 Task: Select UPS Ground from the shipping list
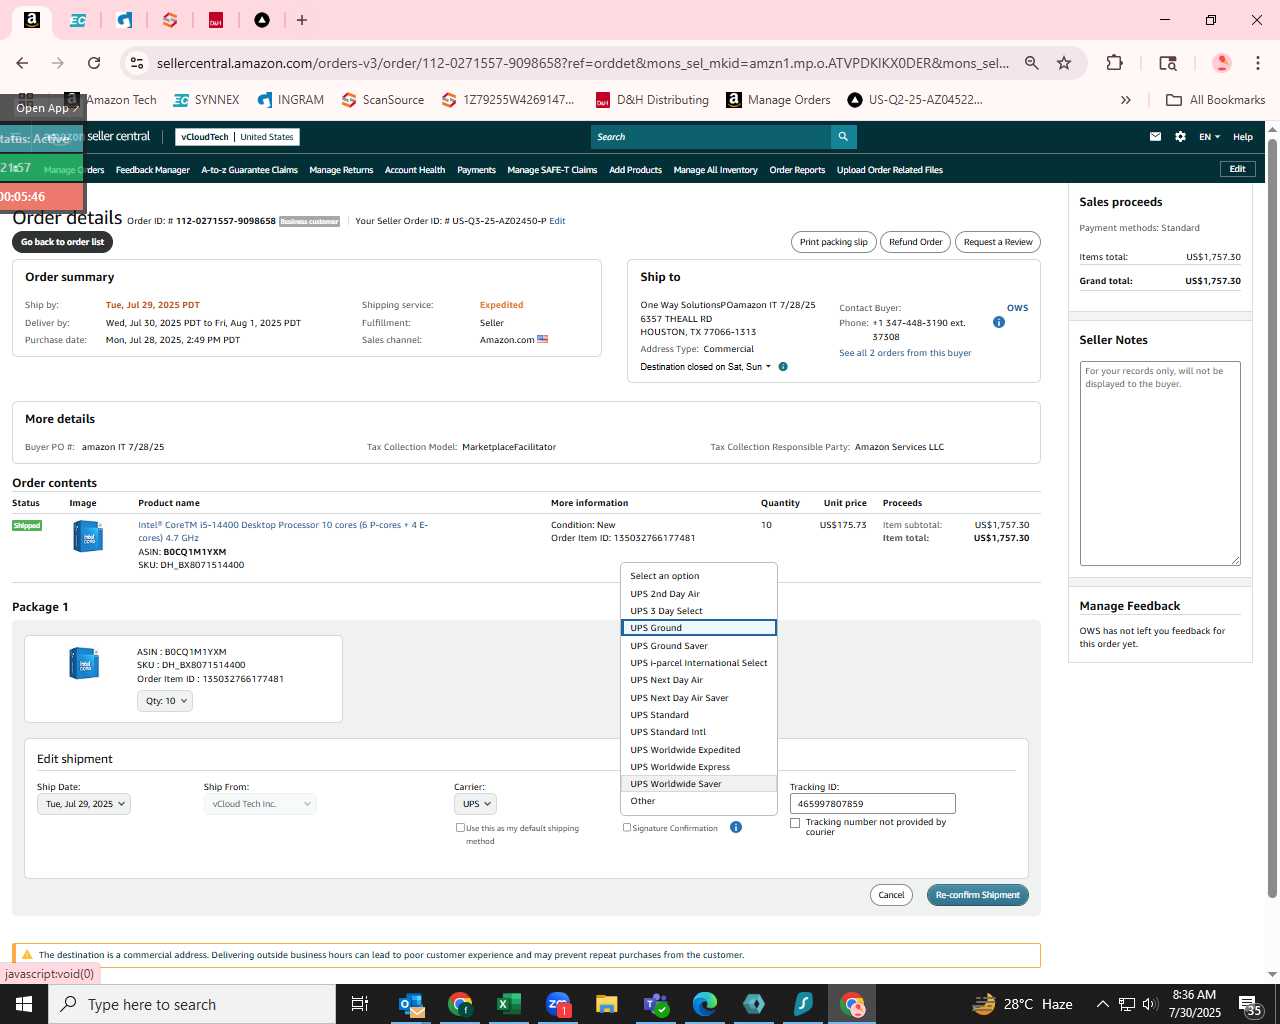[x=699, y=628]
